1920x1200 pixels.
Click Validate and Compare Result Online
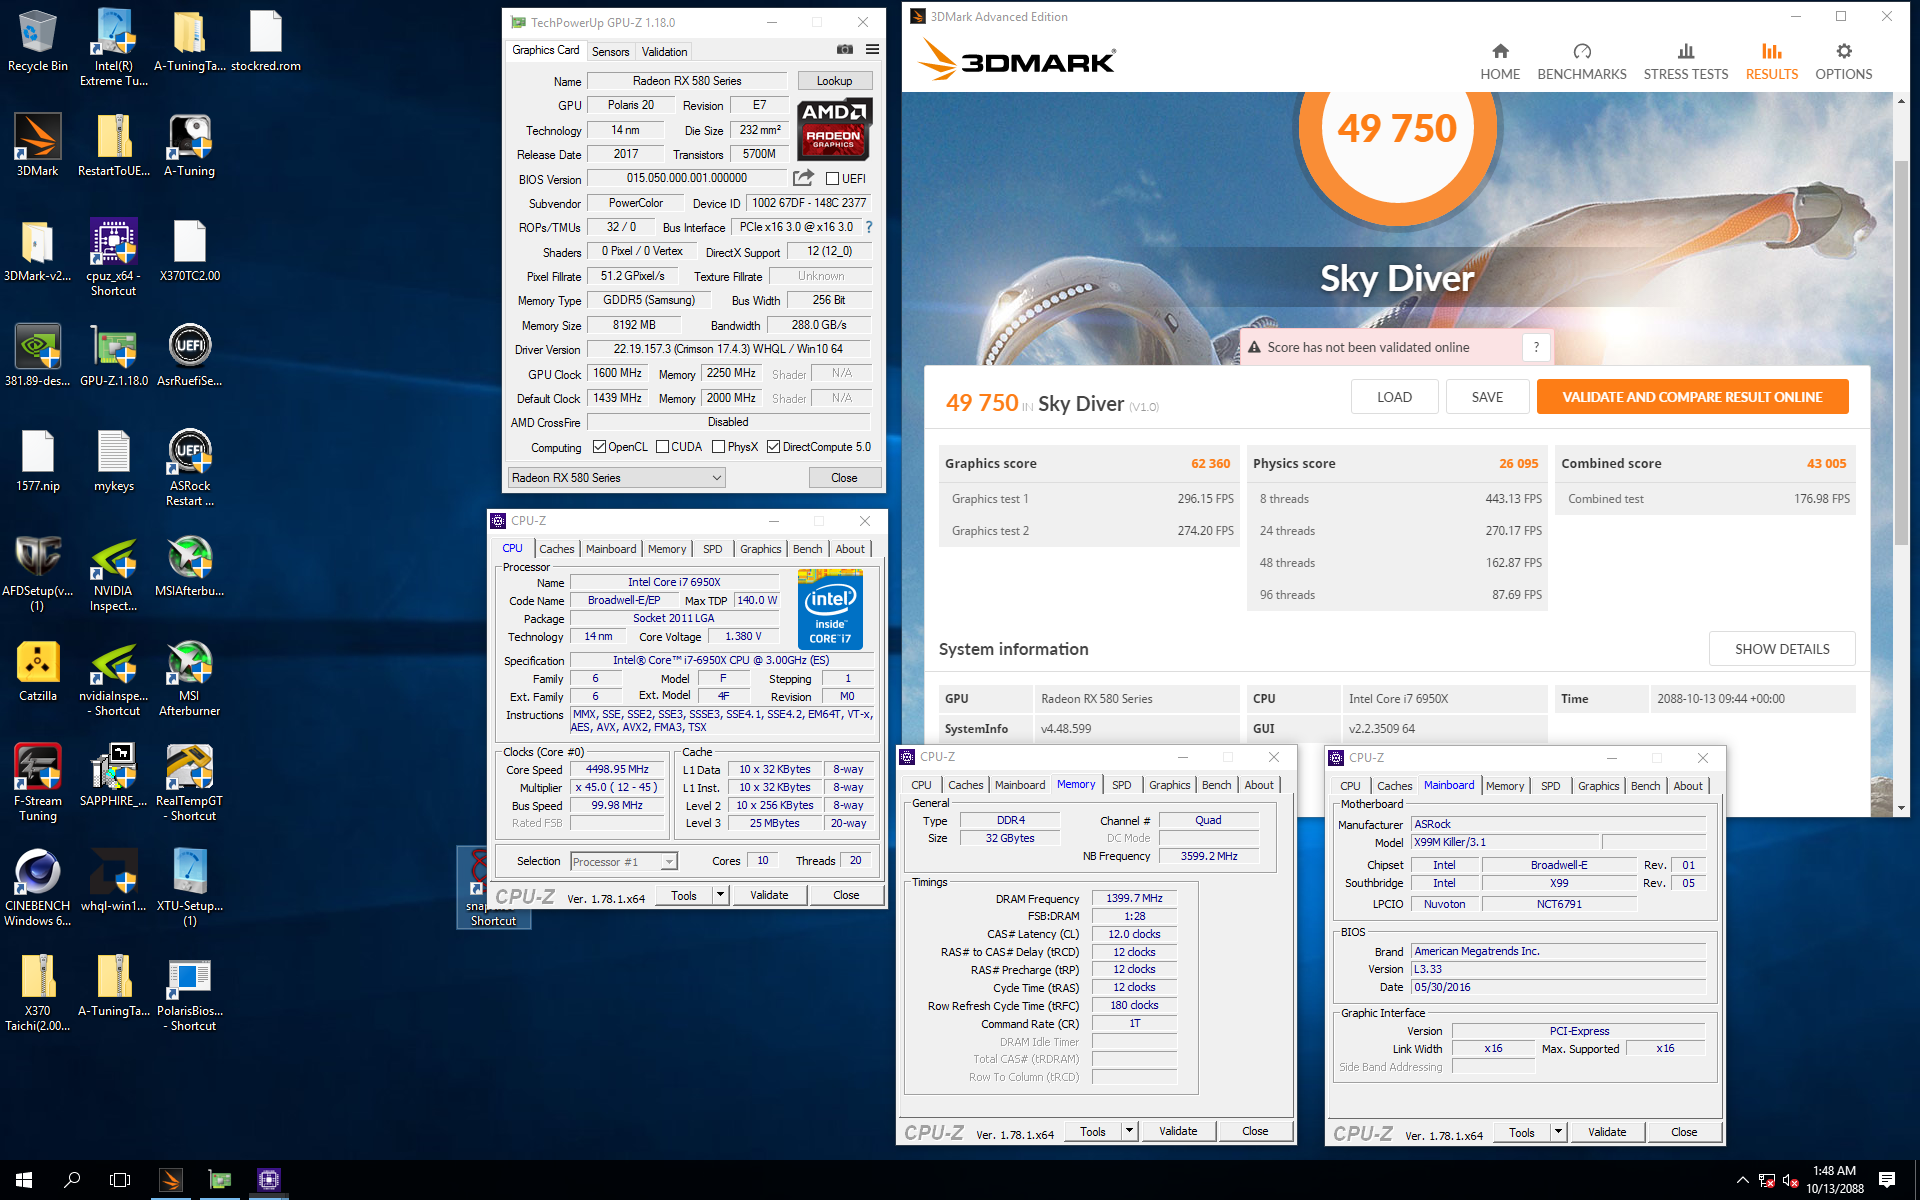[x=1692, y=397]
